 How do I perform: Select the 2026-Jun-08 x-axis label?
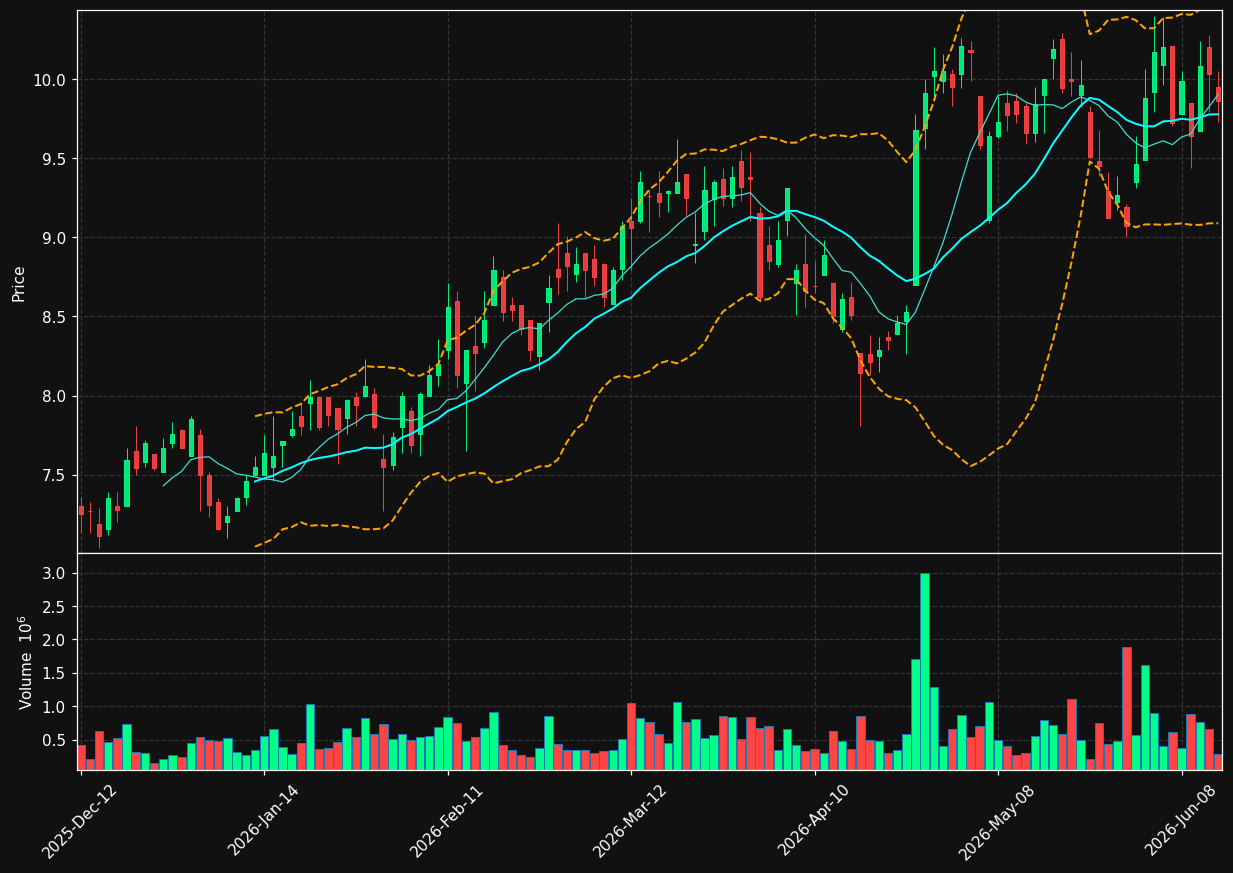pos(1180,822)
